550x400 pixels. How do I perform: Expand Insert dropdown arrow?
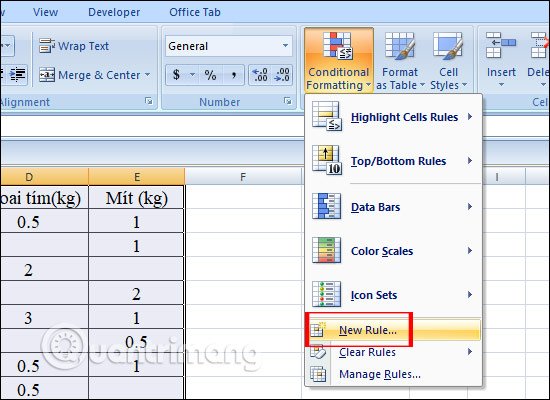(x=501, y=85)
